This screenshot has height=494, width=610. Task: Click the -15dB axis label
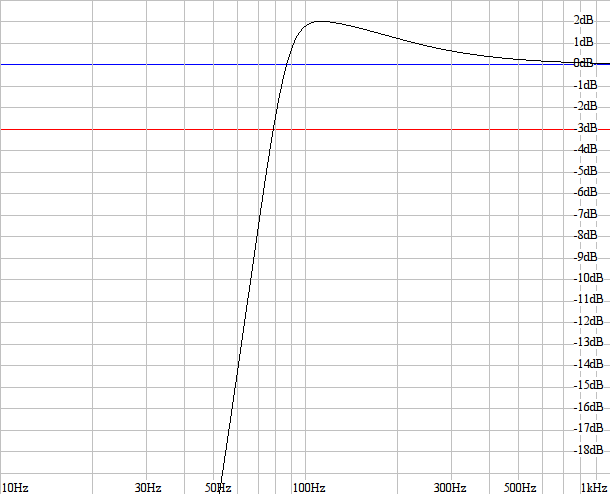[588, 385]
